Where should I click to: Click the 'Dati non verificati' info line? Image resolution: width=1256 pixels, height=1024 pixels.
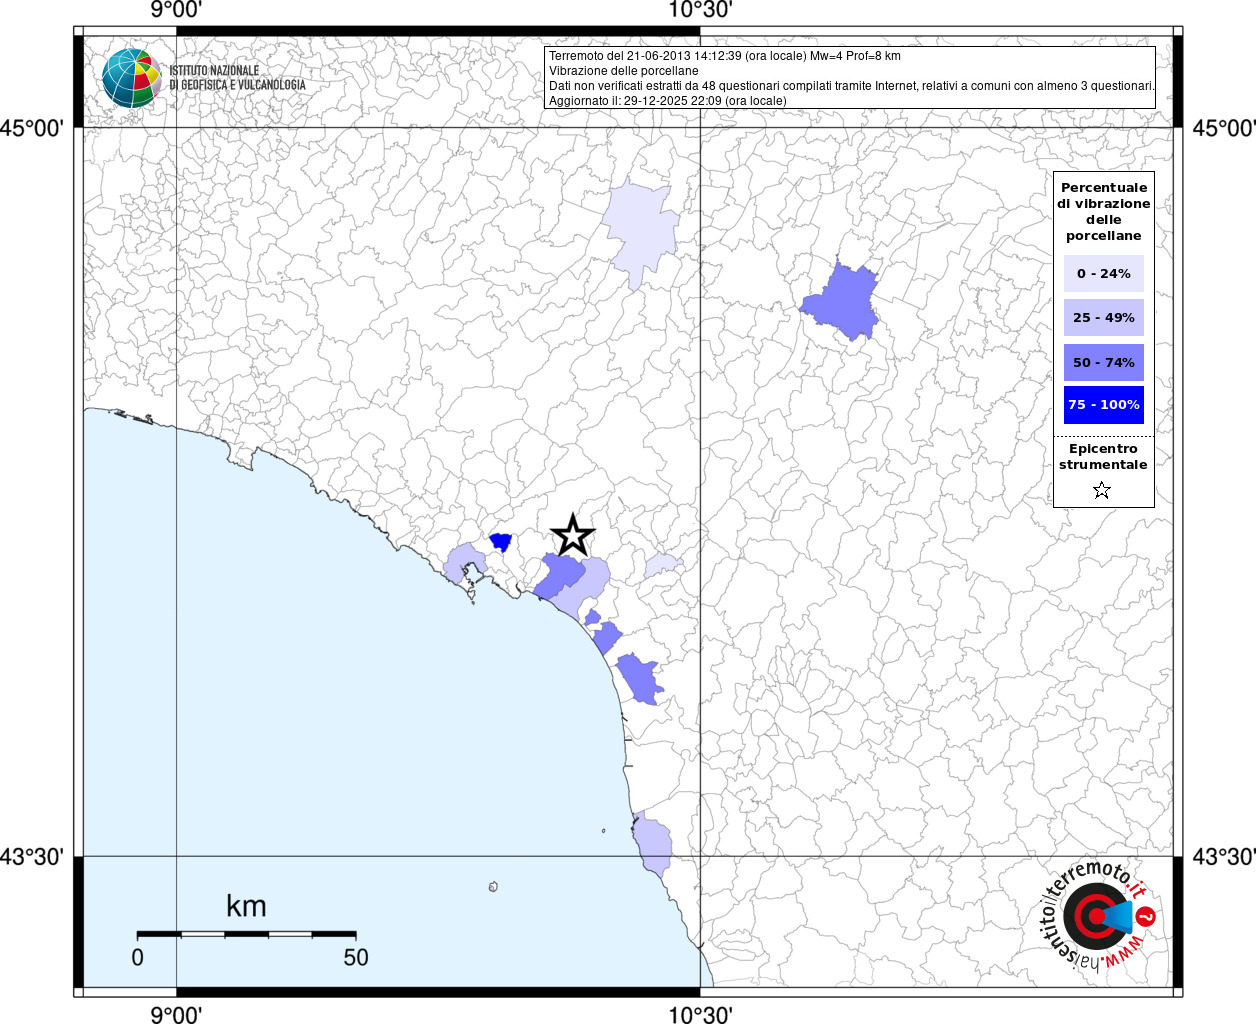click(851, 86)
